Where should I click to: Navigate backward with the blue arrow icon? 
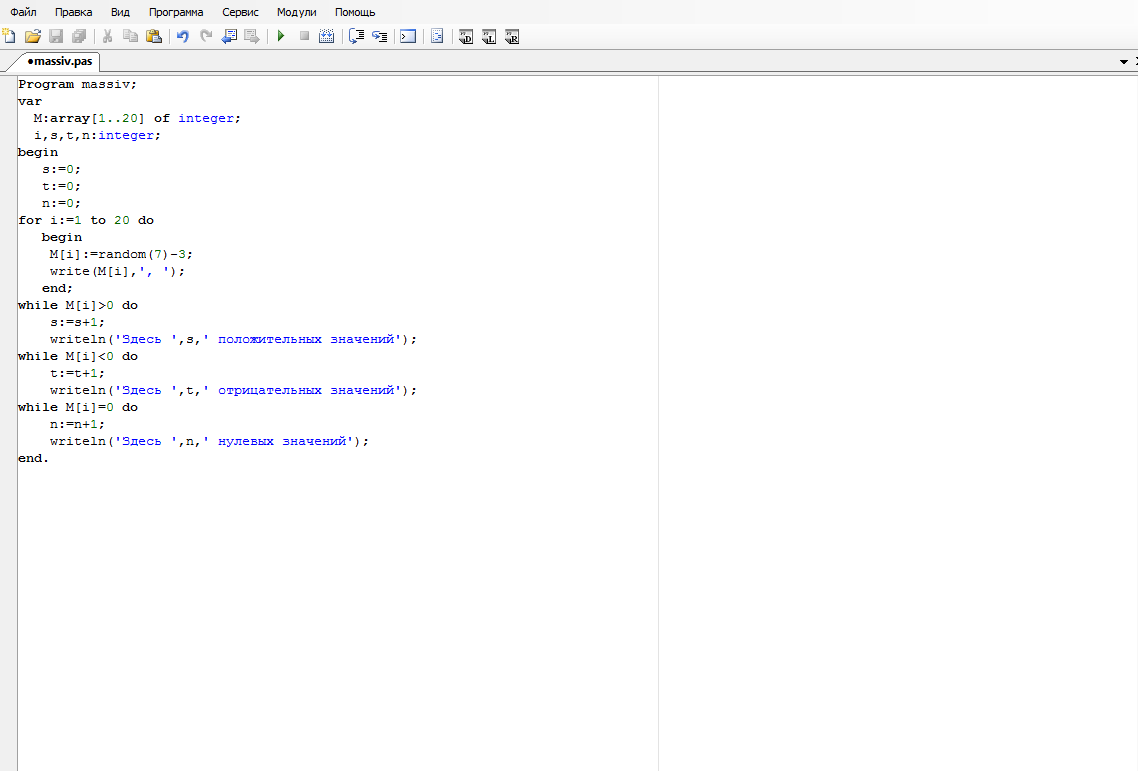tap(229, 36)
